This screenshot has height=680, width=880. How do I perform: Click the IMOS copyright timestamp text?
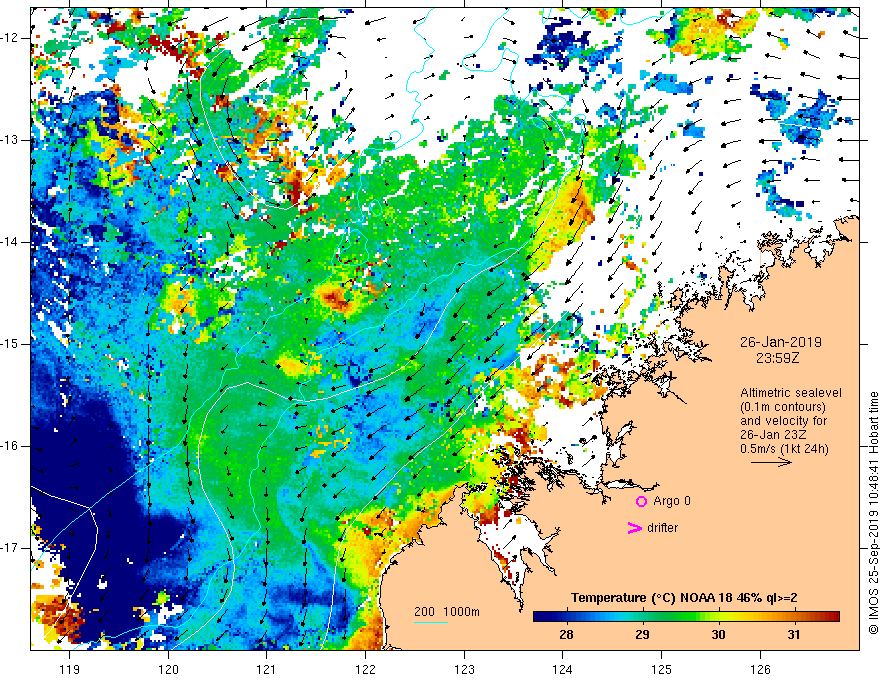[873, 513]
